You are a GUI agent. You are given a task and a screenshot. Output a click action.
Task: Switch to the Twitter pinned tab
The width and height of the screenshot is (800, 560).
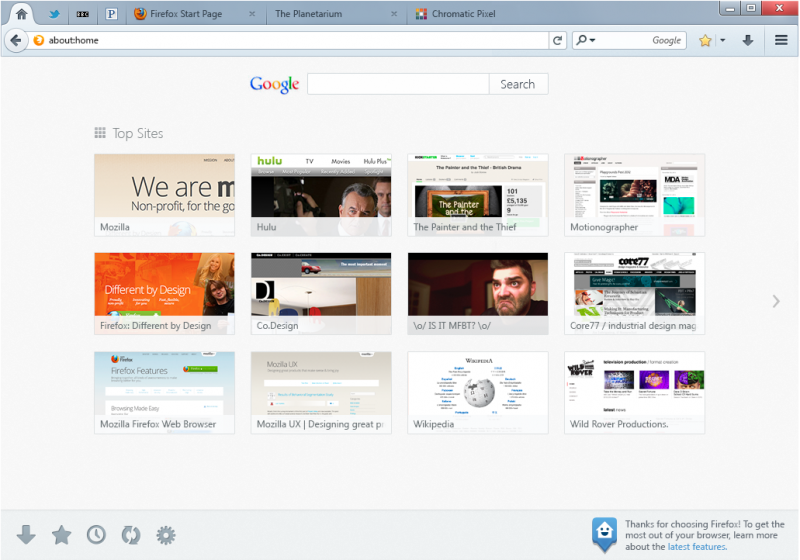pyautogui.click(x=54, y=14)
